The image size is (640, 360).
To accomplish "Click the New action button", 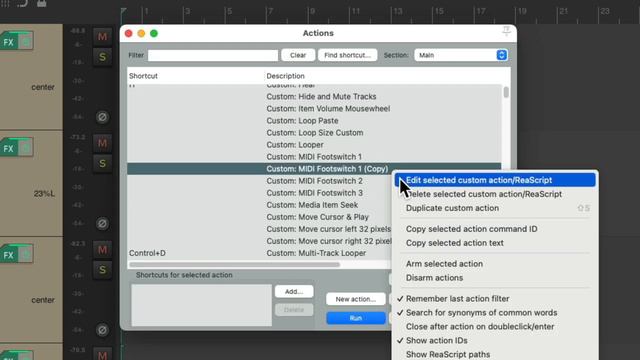I will click(356, 299).
